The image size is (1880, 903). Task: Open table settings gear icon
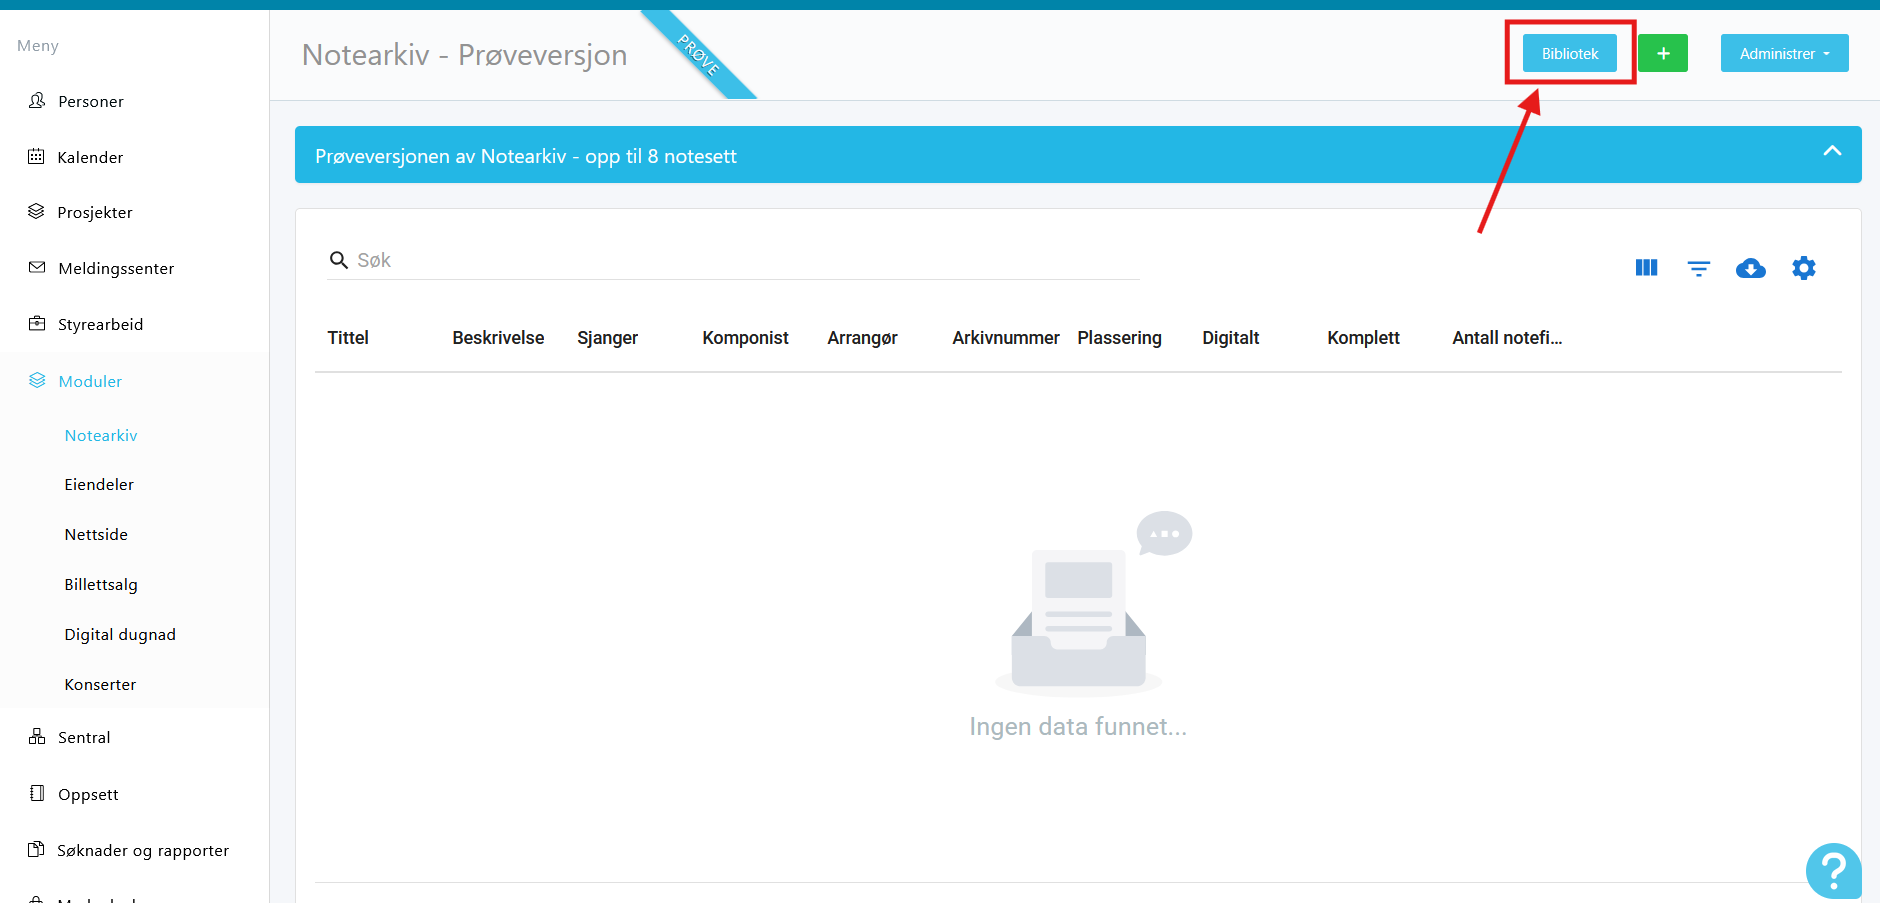pos(1803,268)
